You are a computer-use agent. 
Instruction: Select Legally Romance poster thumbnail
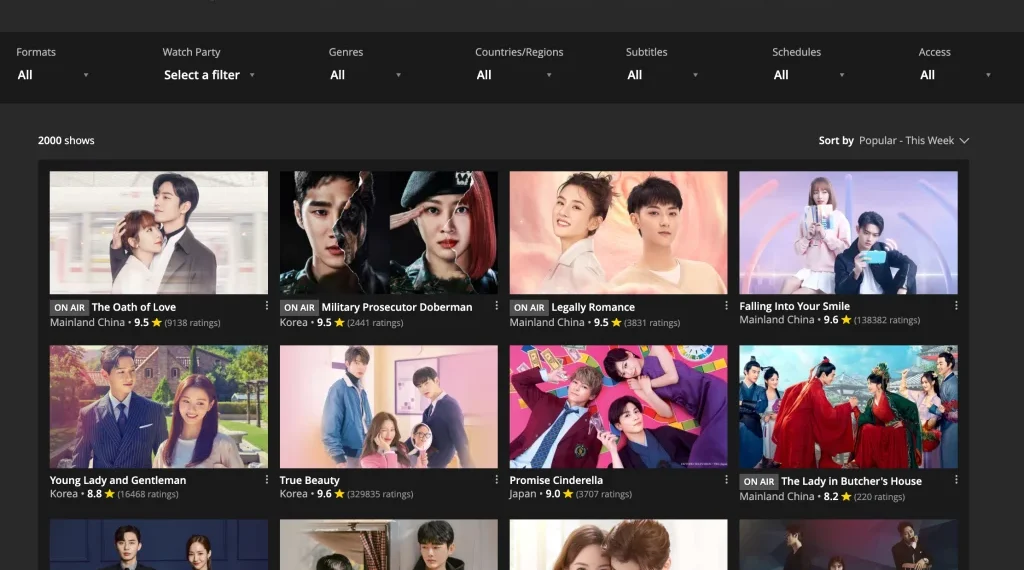coord(618,232)
